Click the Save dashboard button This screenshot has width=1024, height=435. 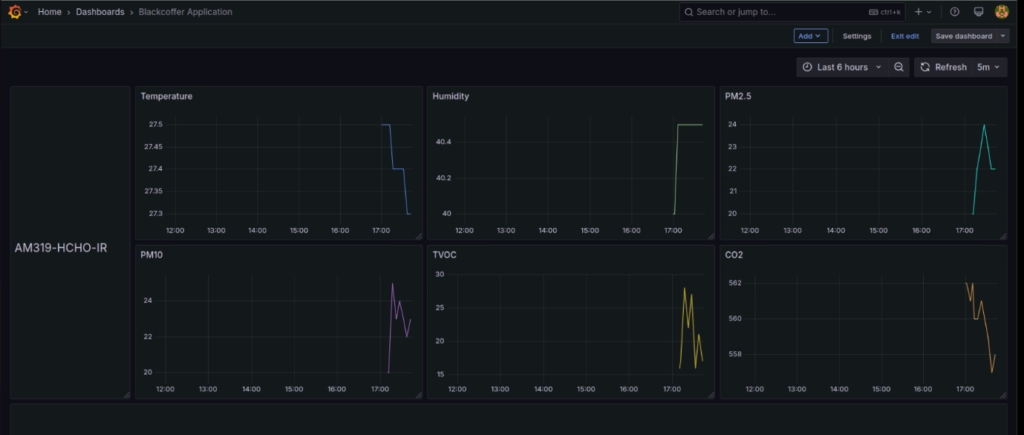coord(963,36)
